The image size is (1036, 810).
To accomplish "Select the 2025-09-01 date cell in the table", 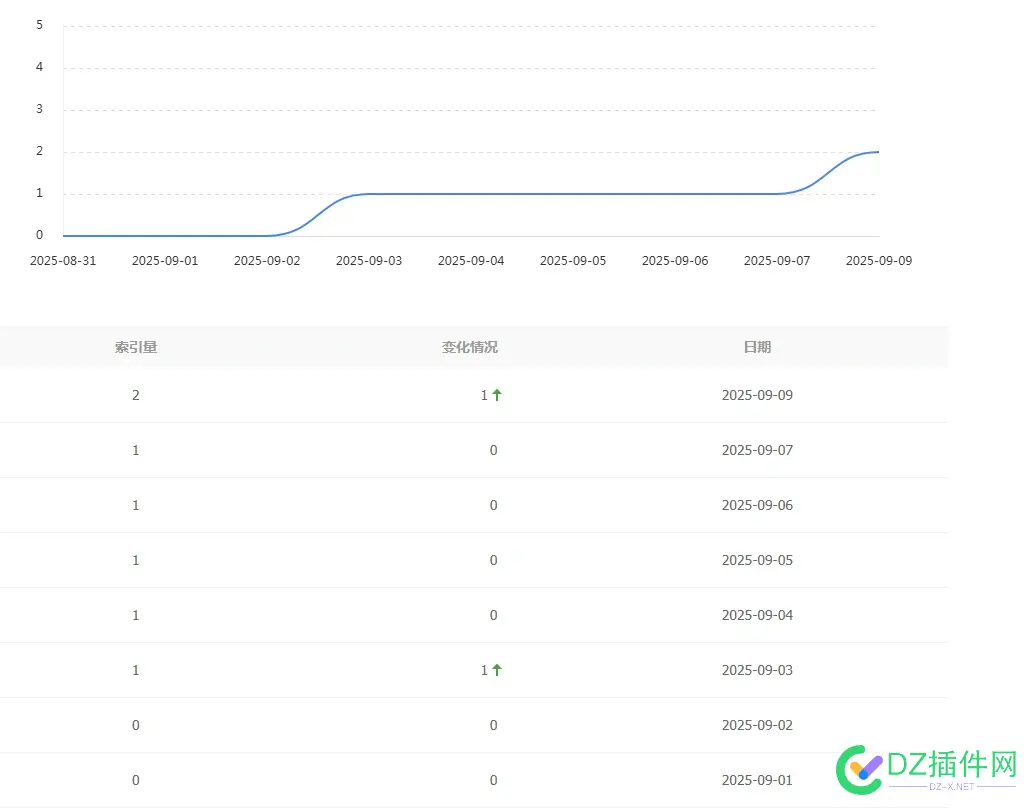I will pos(757,780).
